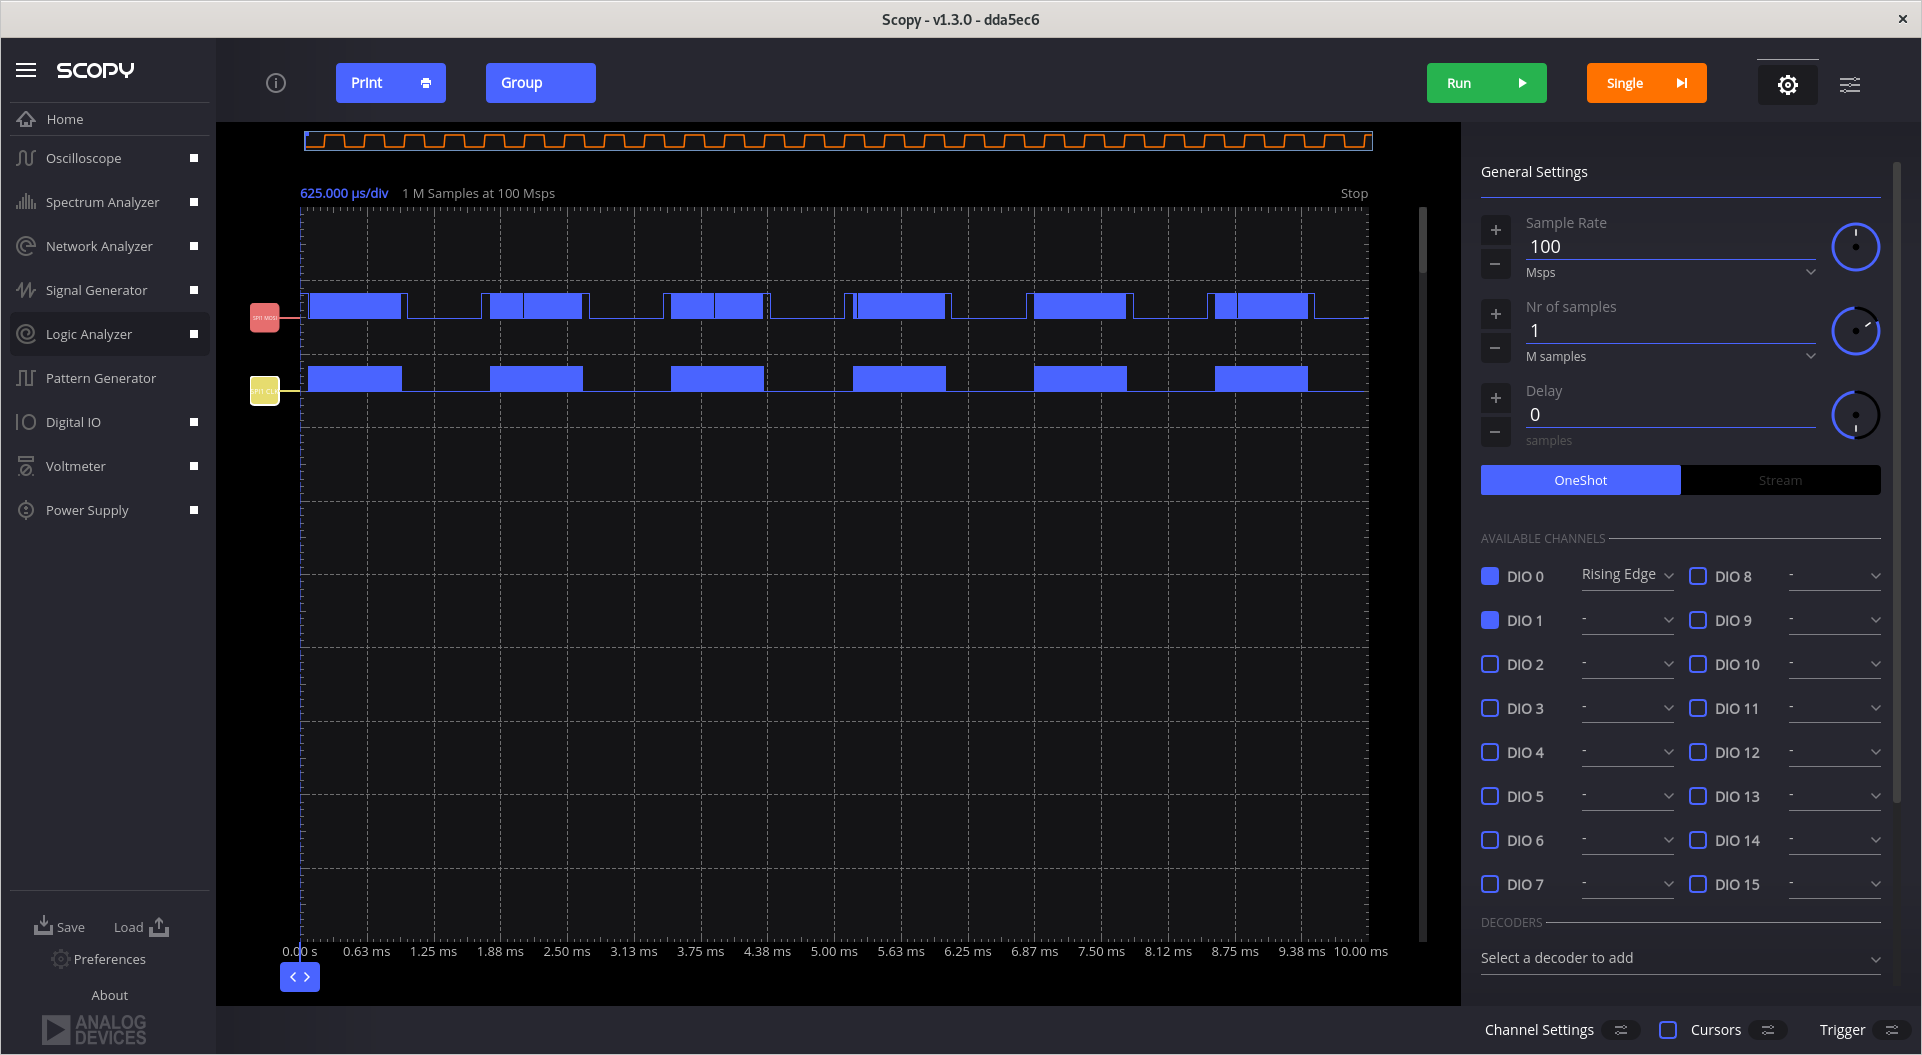The image size is (1922, 1055).
Task: Click the Nr of samples knob dial
Action: click(1856, 331)
